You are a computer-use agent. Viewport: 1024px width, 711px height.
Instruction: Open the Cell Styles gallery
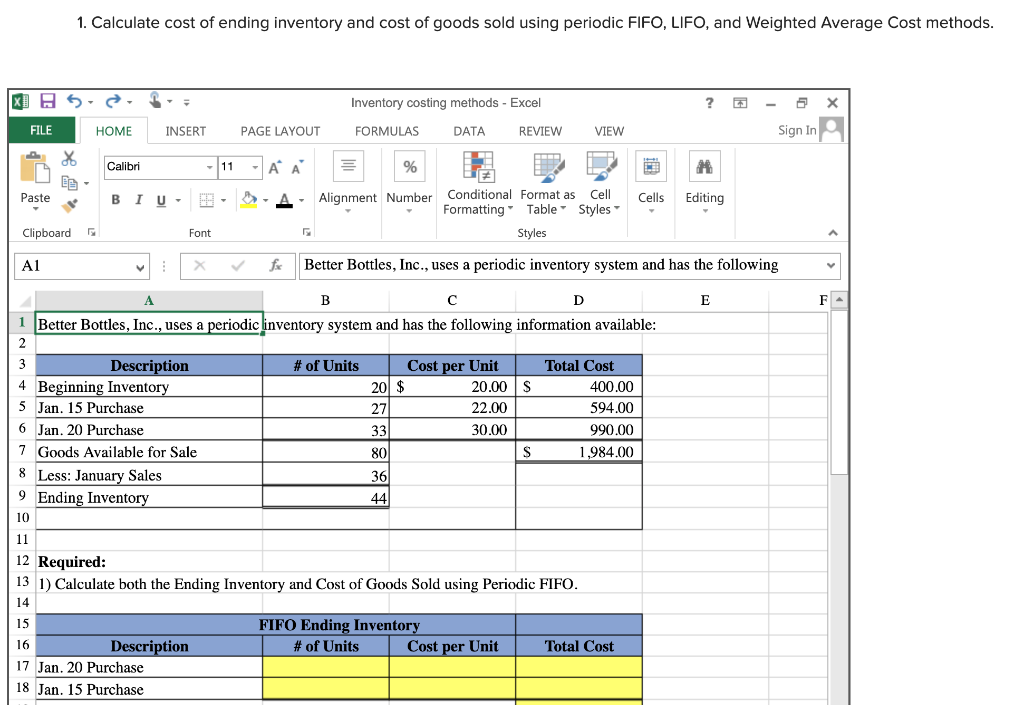[601, 166]
